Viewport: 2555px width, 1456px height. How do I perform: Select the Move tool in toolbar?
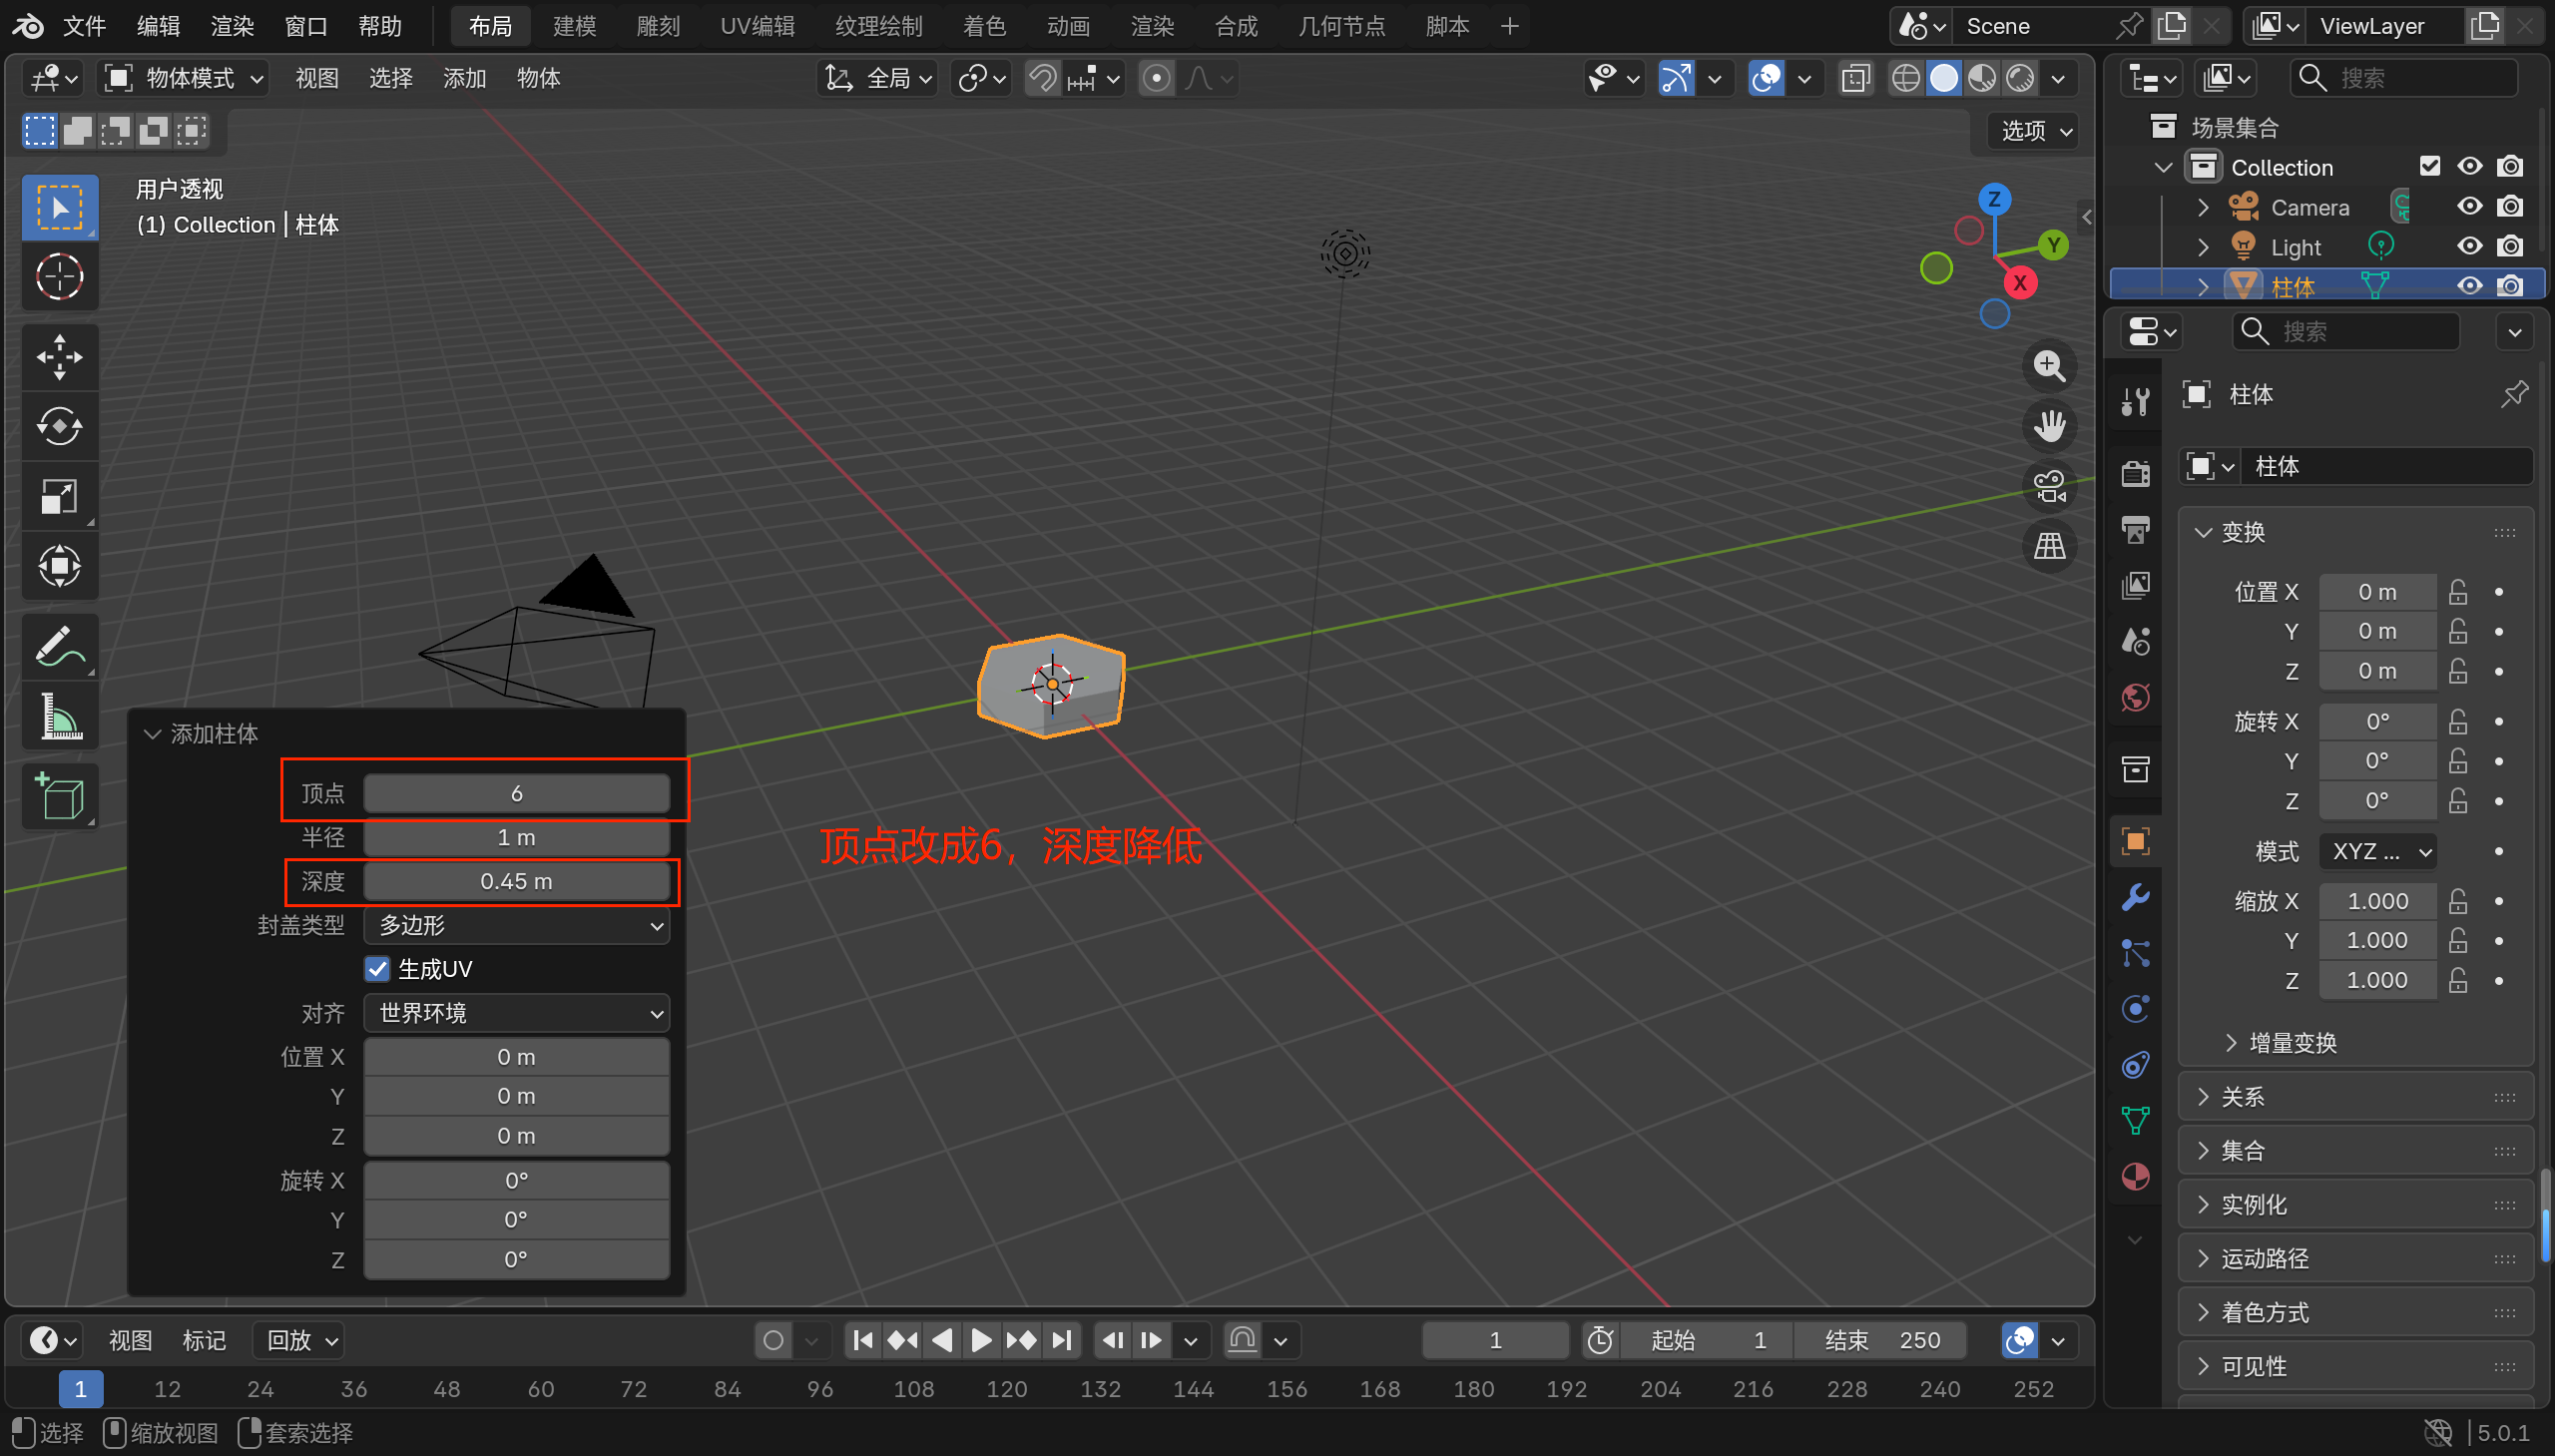pyautogui.click(x=59, y=357)
